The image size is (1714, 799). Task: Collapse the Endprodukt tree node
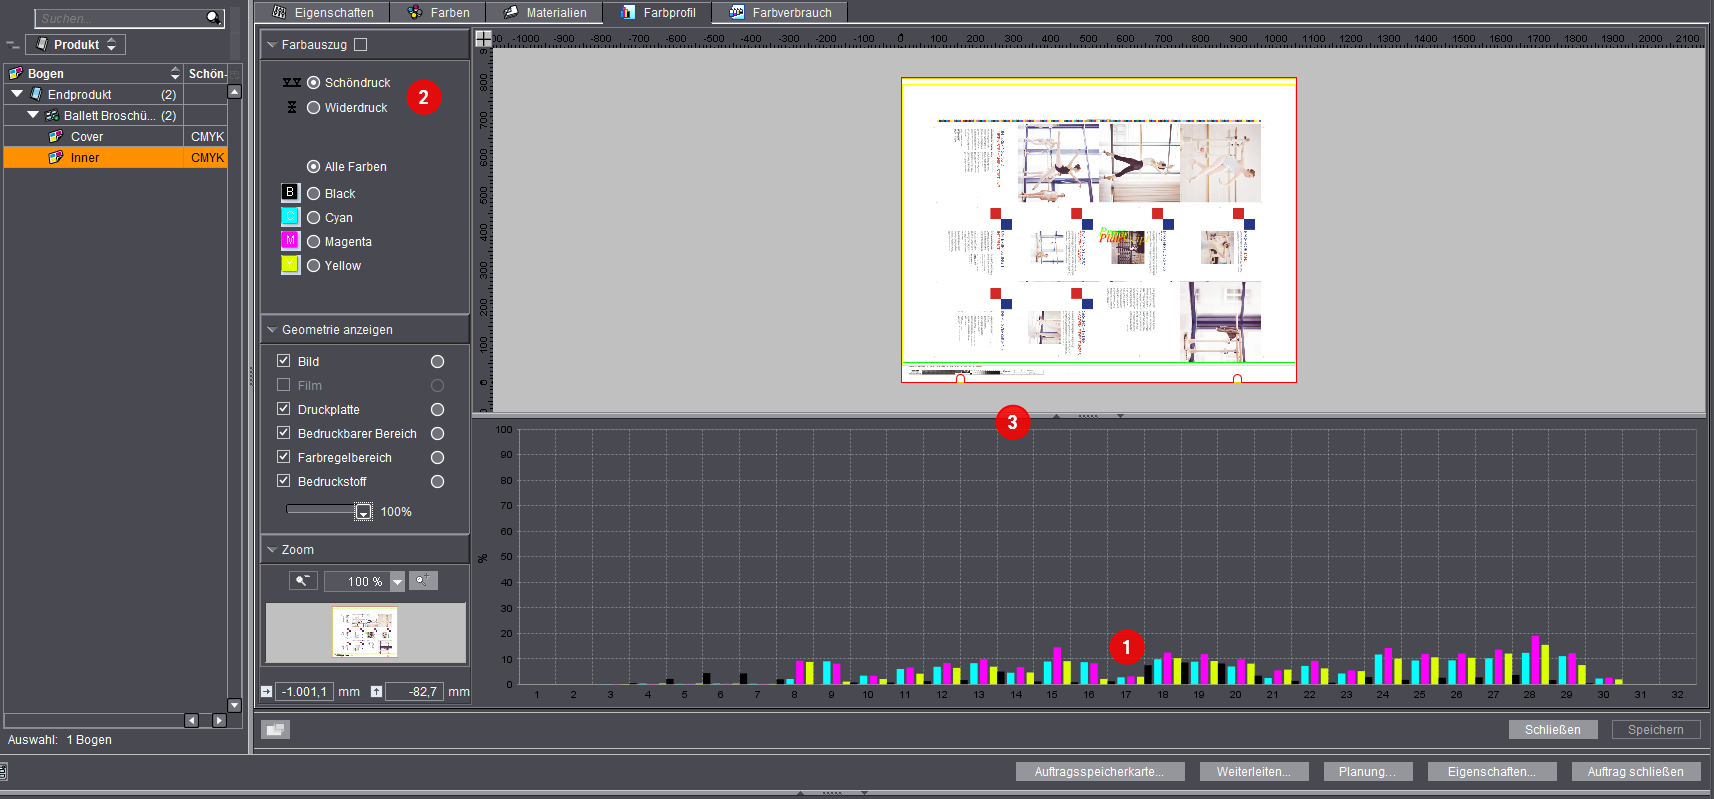(17, 94)
